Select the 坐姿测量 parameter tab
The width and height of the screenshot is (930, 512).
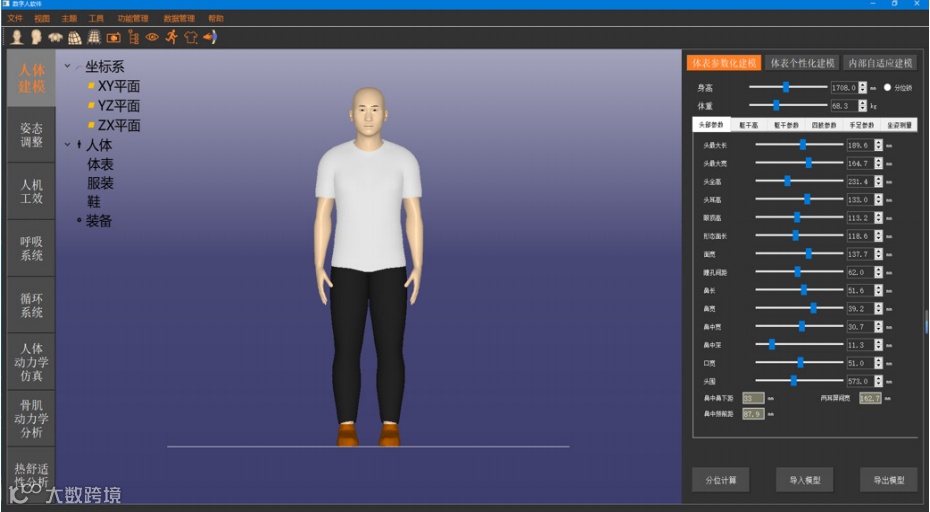coord(899,125)
